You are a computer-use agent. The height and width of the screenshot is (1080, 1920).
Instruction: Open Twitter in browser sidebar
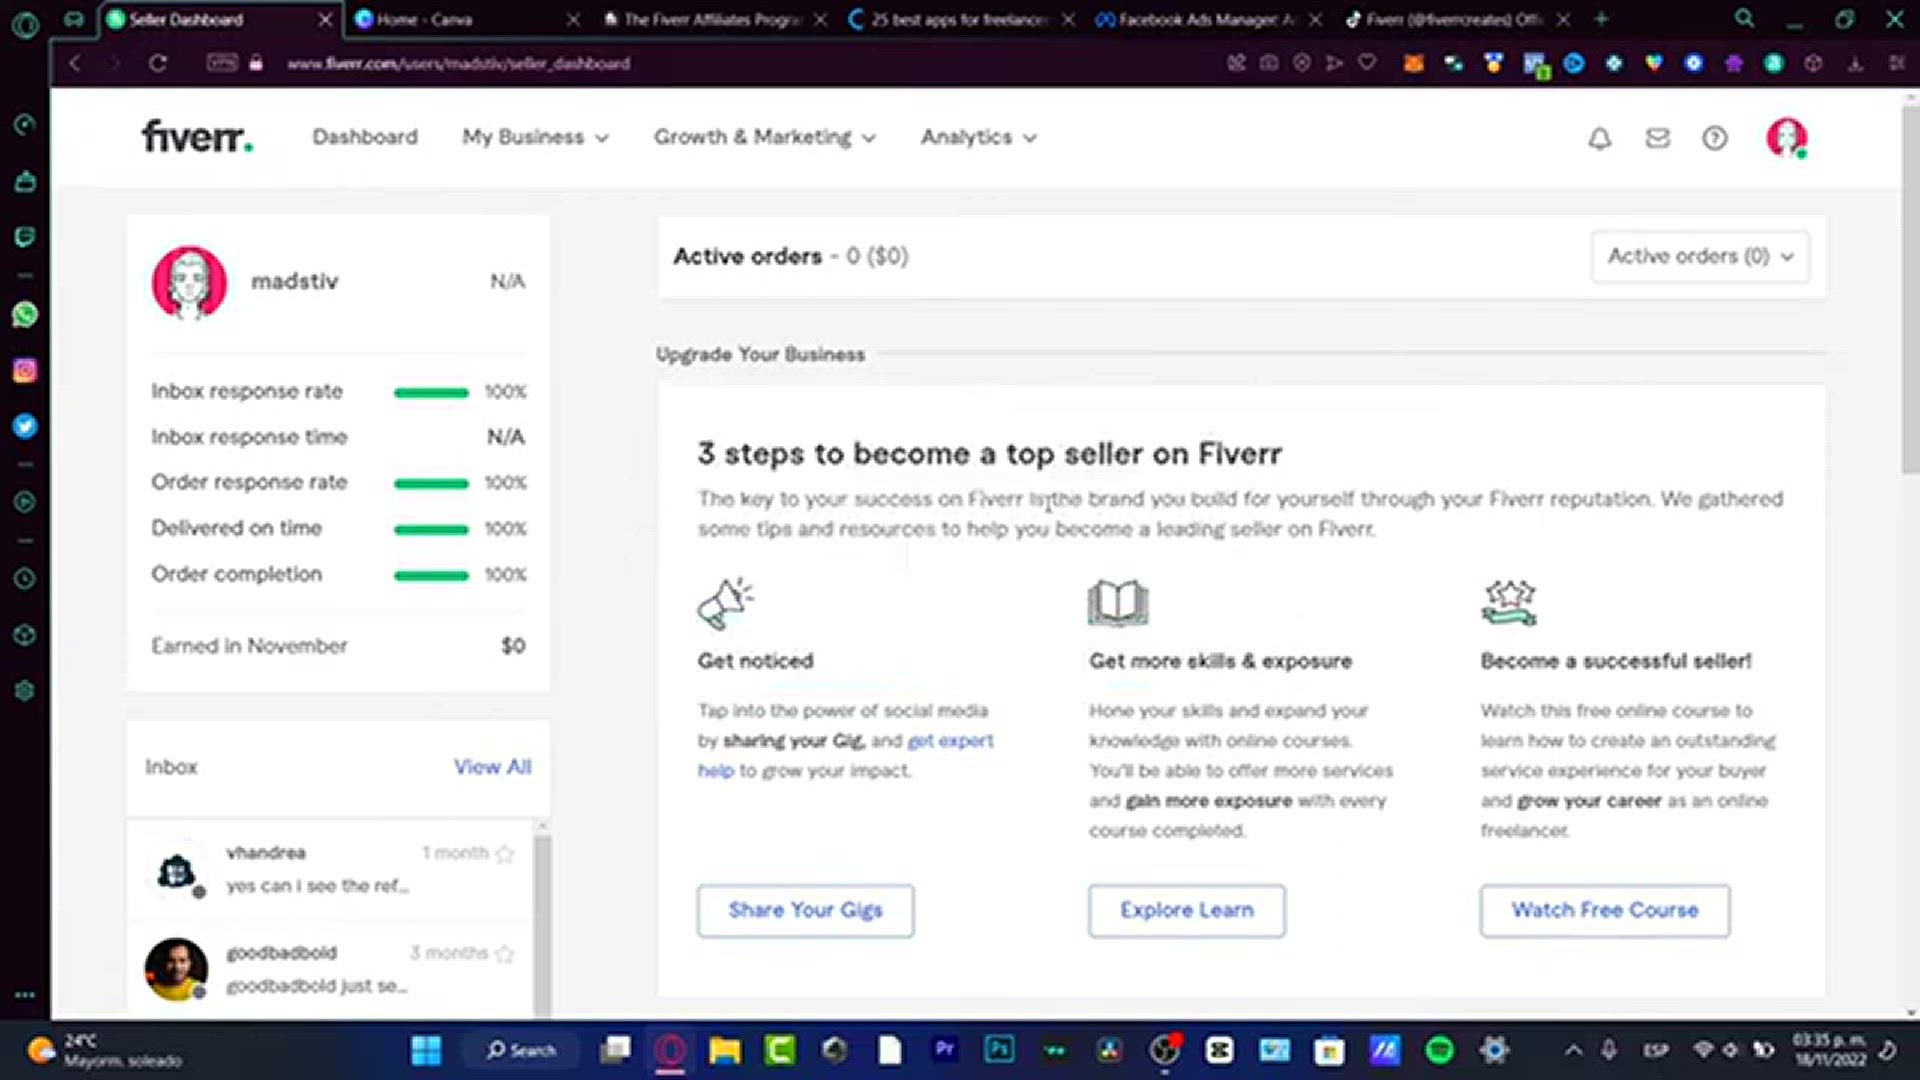point(25,426)
